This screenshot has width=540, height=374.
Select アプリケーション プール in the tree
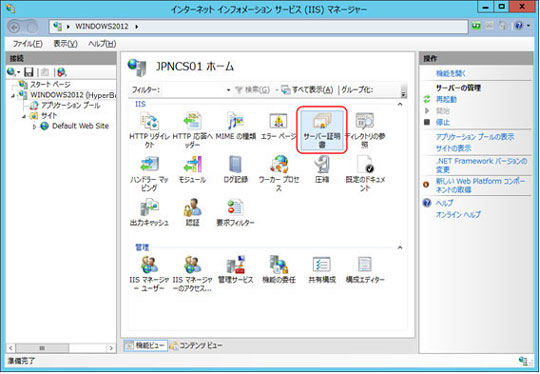[71, 105]
